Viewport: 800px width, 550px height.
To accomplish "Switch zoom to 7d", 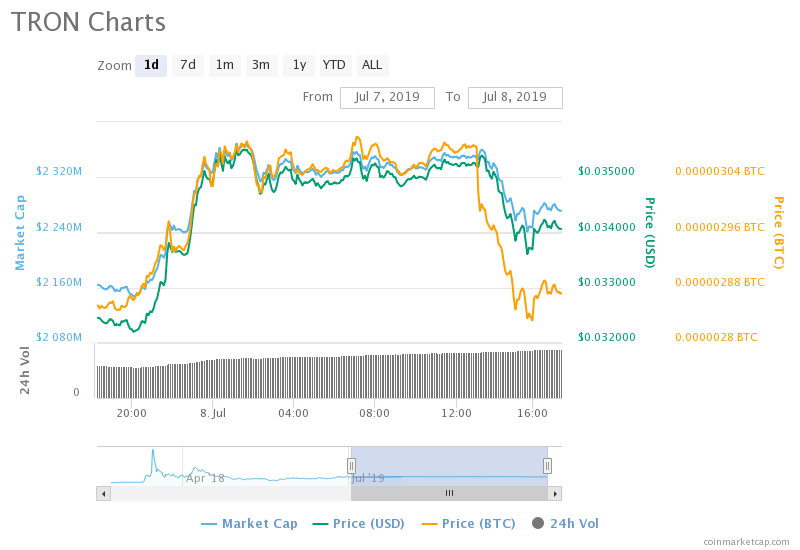I will [x=187, y=65].
